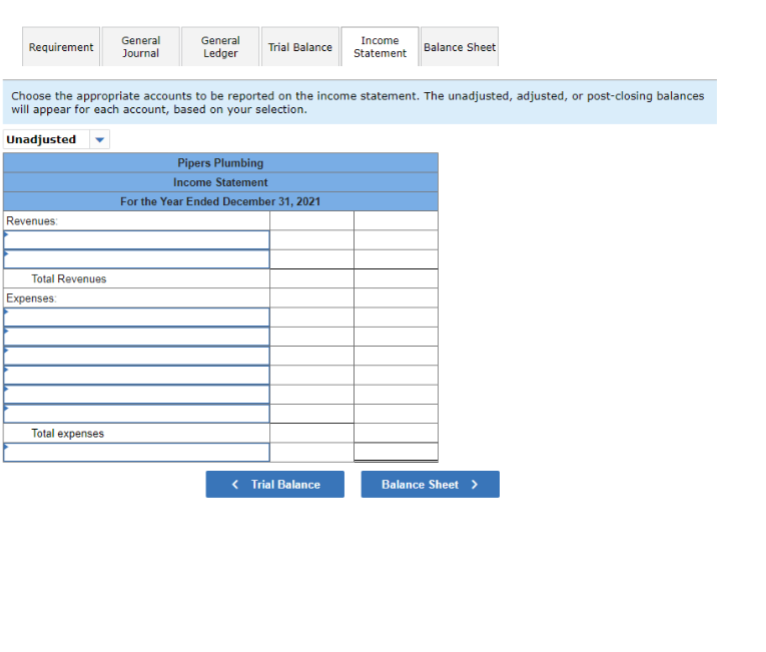Click the Income Statement header row in the table
This screenshot has height=652, width=766.
coord(220,182)
